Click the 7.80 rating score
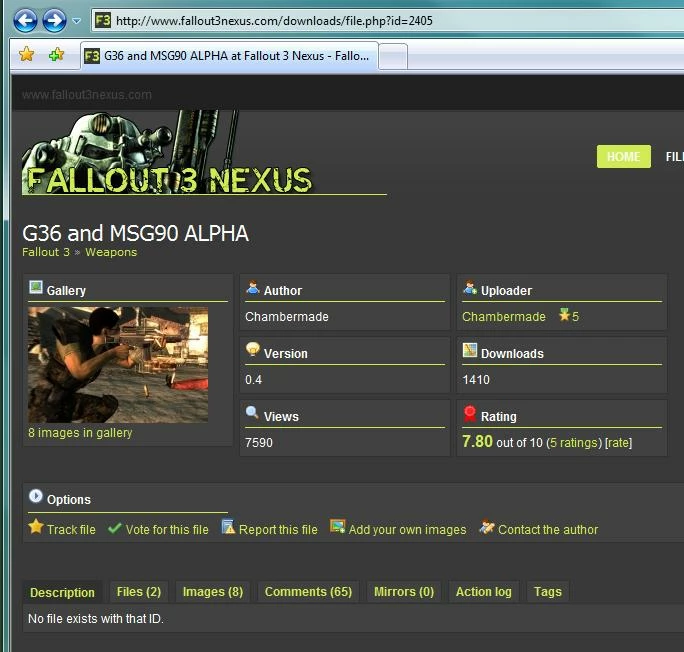Image resolution: width=684 pixels, height=652 pixels. 477,441
